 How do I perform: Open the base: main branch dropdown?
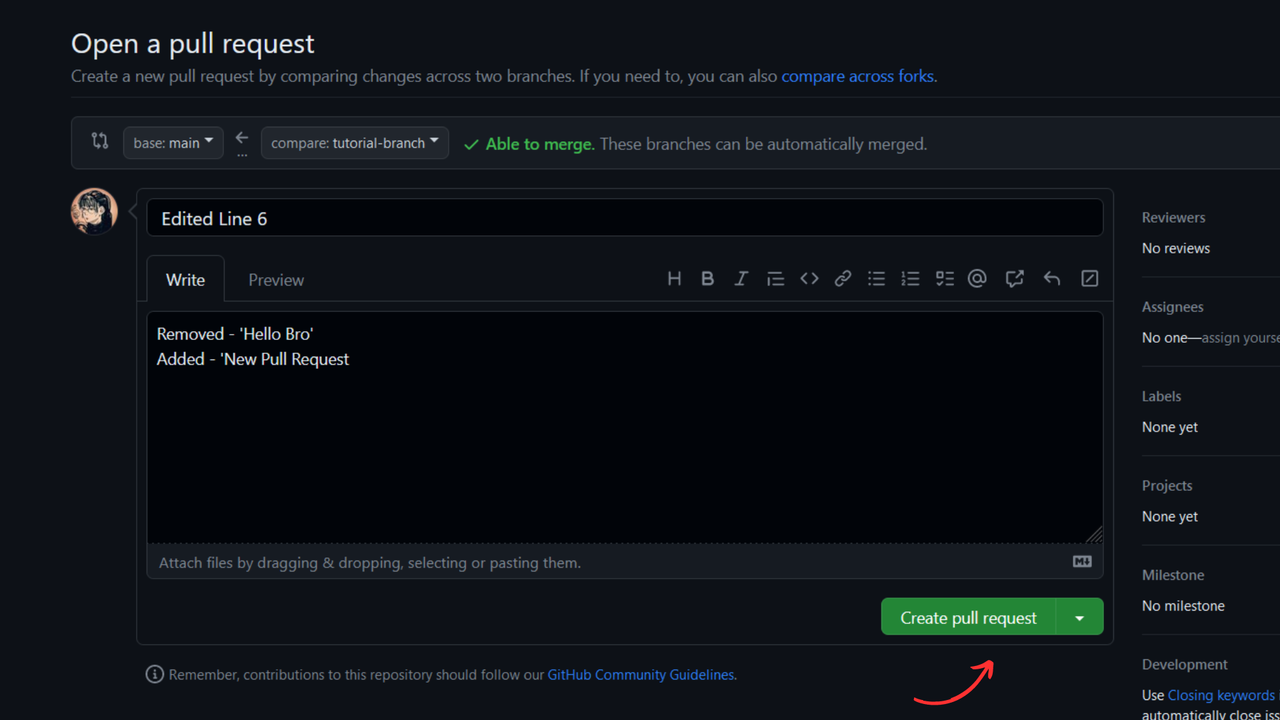tap(173, 143)
